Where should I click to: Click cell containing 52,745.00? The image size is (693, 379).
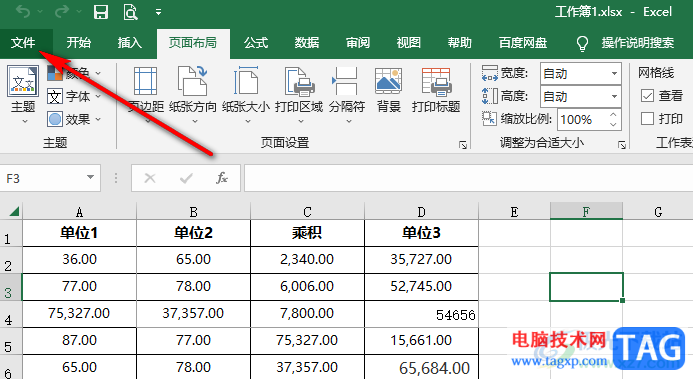[421, 287]
